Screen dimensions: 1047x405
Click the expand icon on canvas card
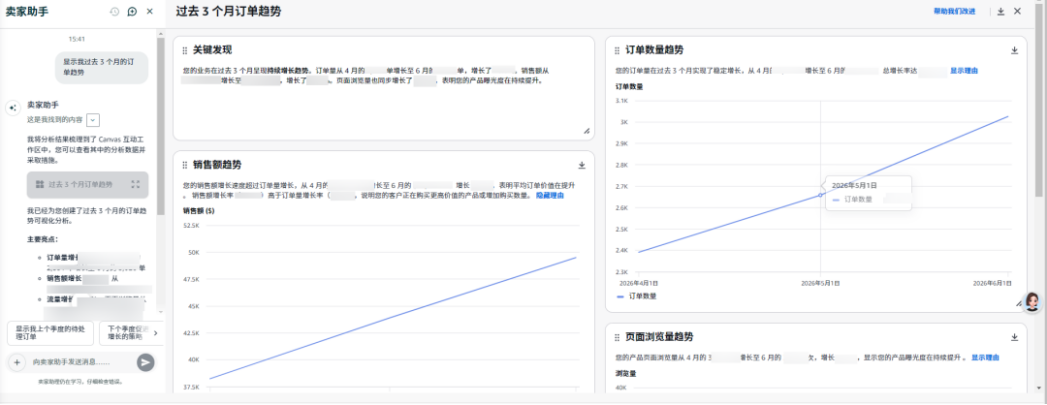(x=136, y=184)
